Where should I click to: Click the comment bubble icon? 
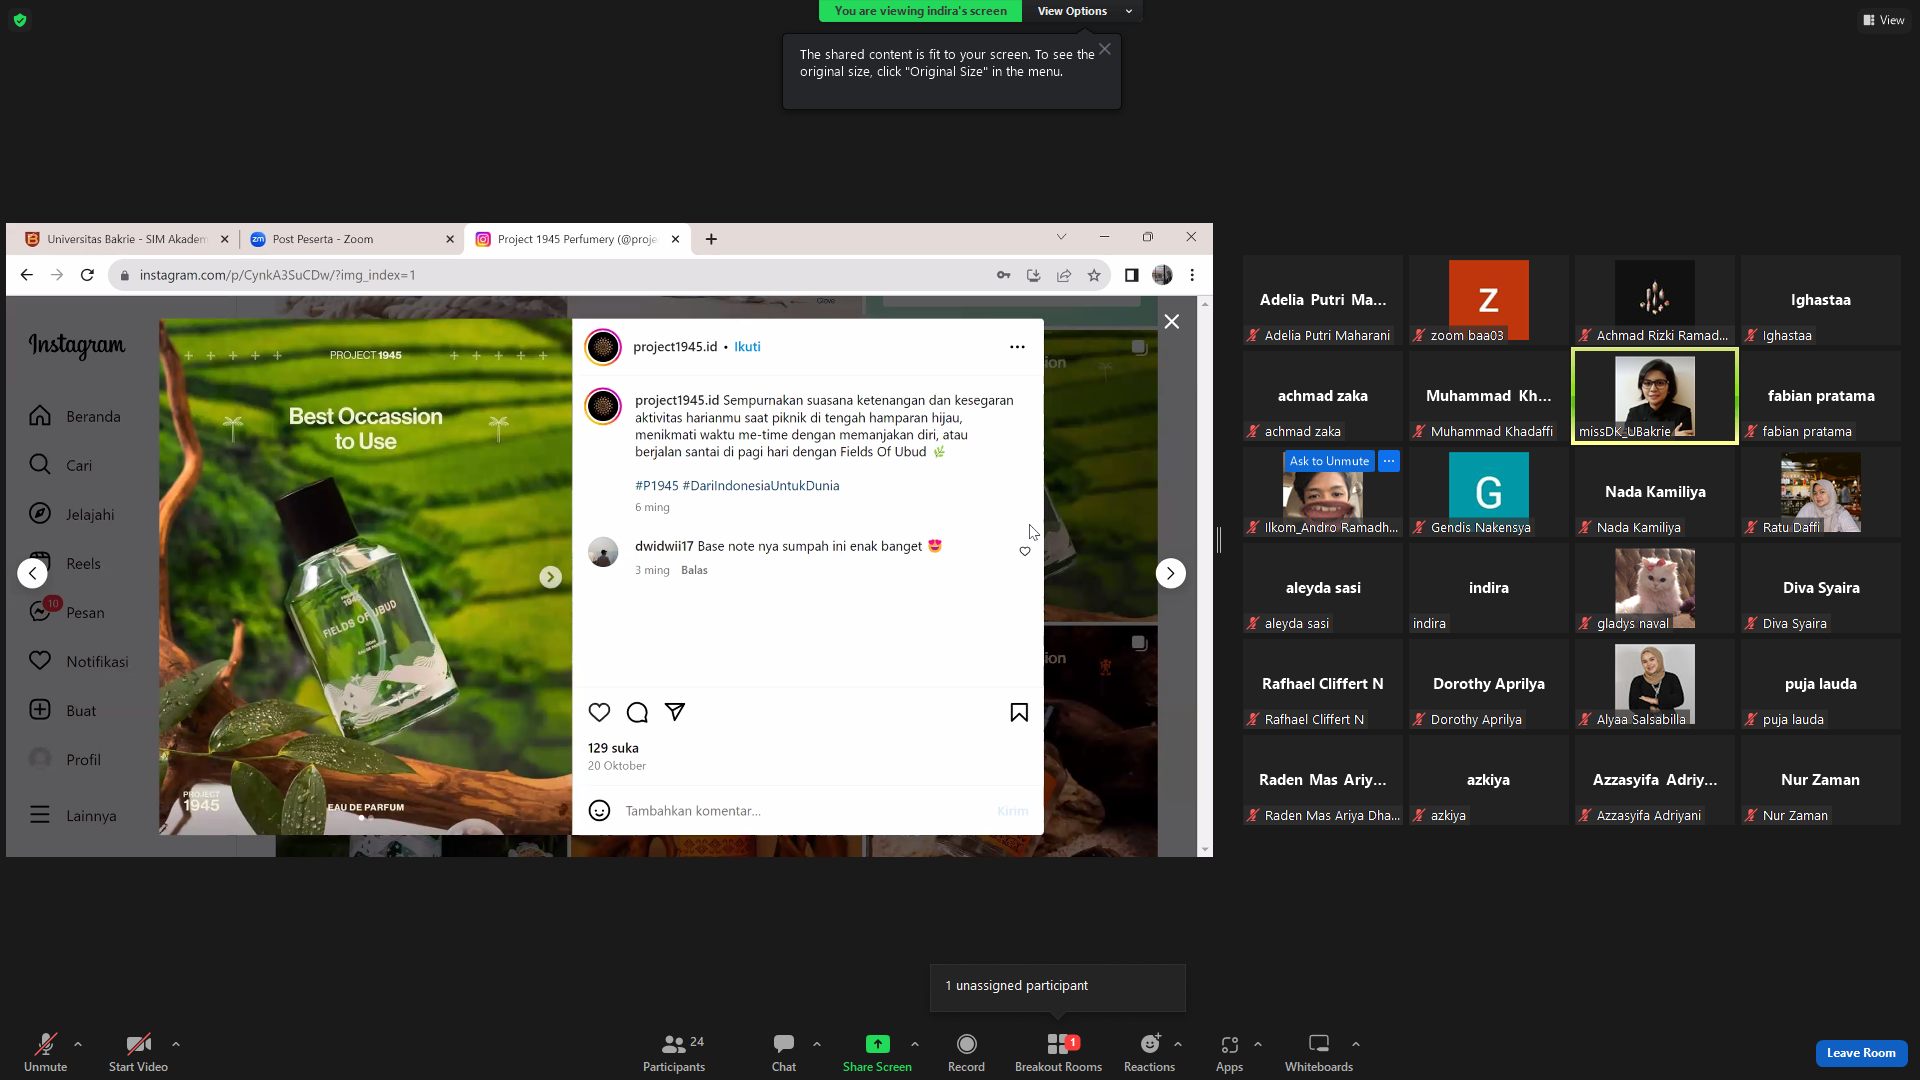click(637, 712)
